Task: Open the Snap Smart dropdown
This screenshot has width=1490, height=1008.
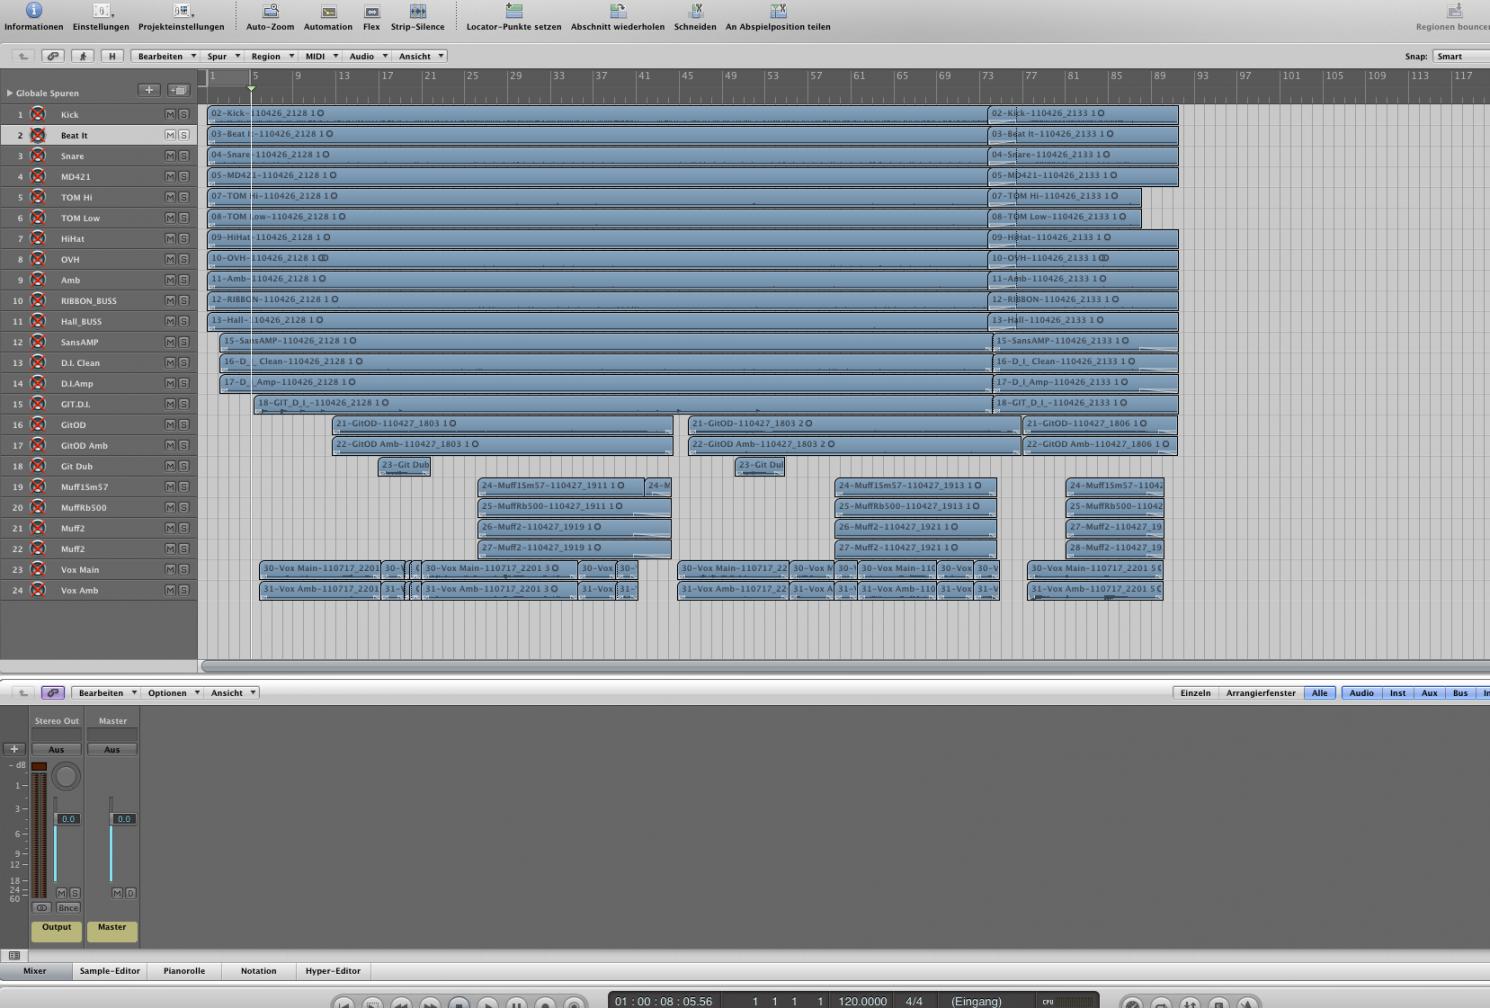Action: point(1461,56)
